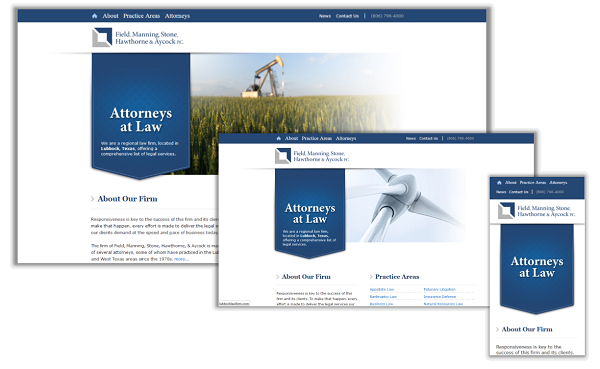Click the phone number in the desktop header

pyautogui.click(x=387, y=16)
